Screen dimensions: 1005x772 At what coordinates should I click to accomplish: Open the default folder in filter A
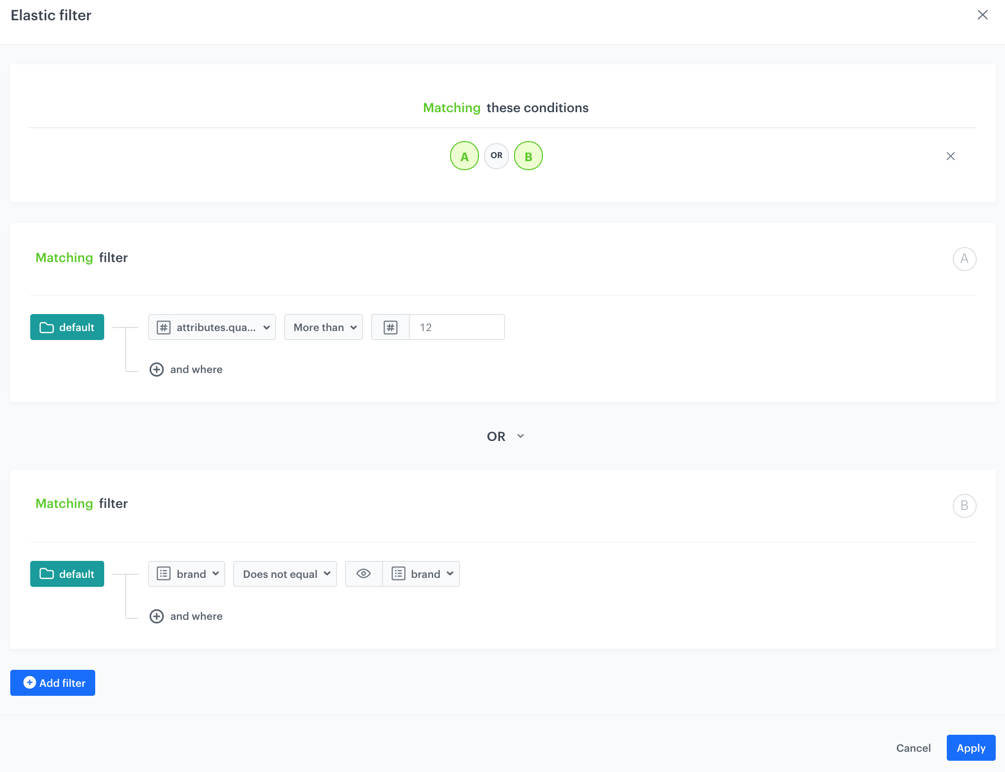tap(67, 327)
